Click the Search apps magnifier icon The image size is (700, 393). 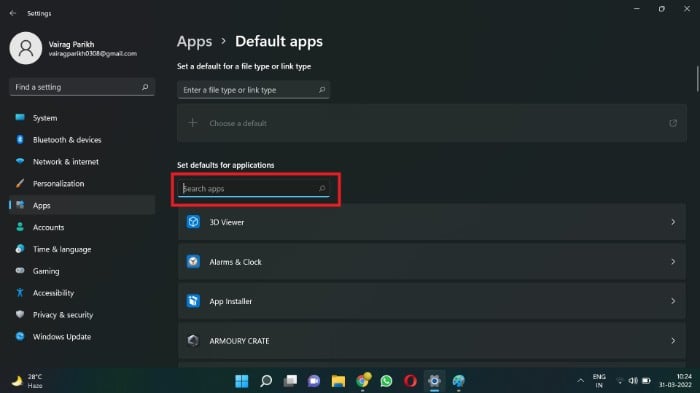coord(322,188)
